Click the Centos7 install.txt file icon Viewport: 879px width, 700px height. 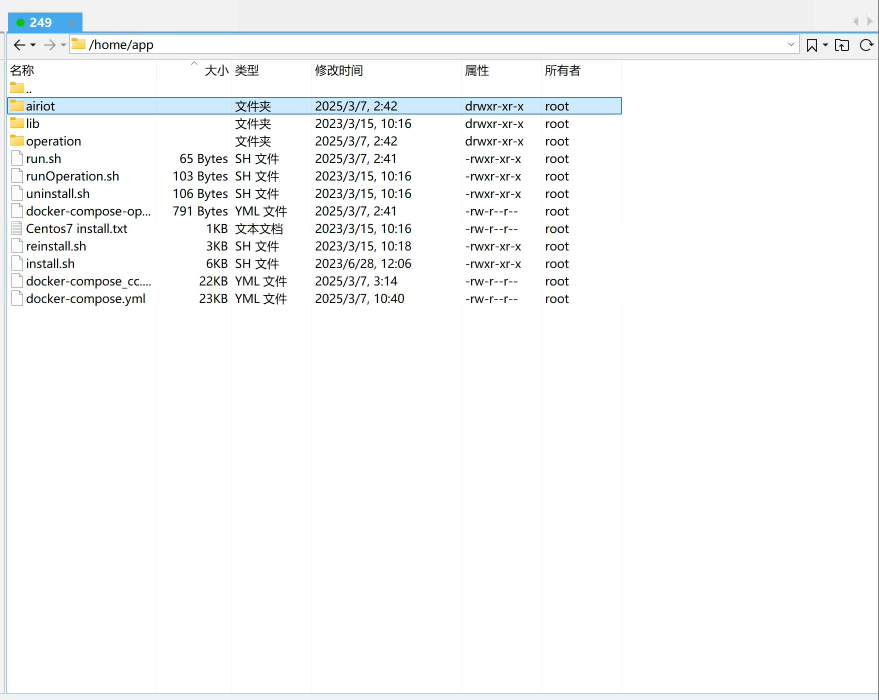pos(16,229)
